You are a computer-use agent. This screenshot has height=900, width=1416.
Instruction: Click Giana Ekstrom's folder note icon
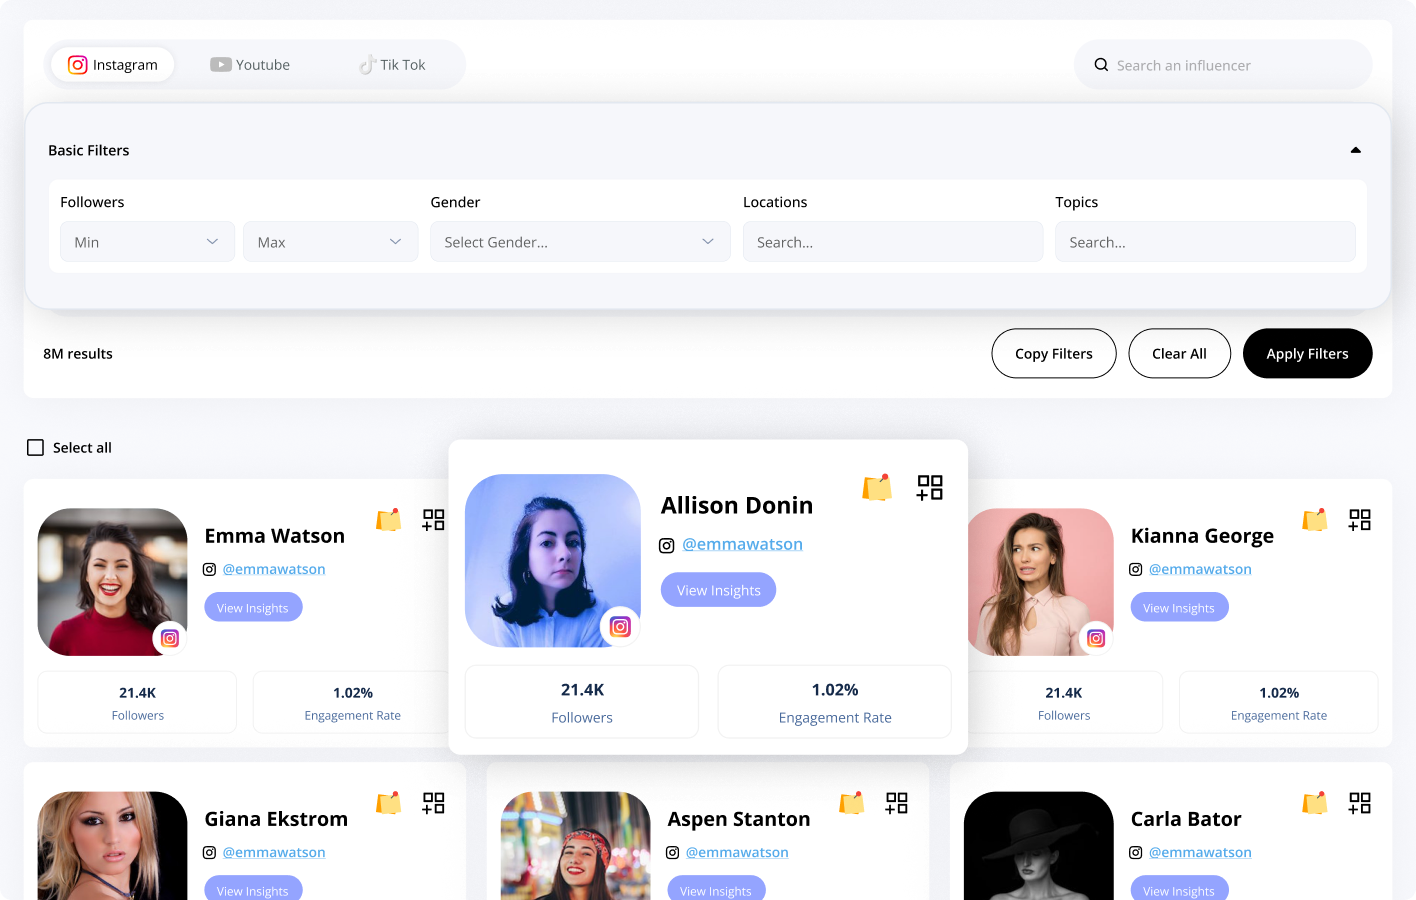389,803
